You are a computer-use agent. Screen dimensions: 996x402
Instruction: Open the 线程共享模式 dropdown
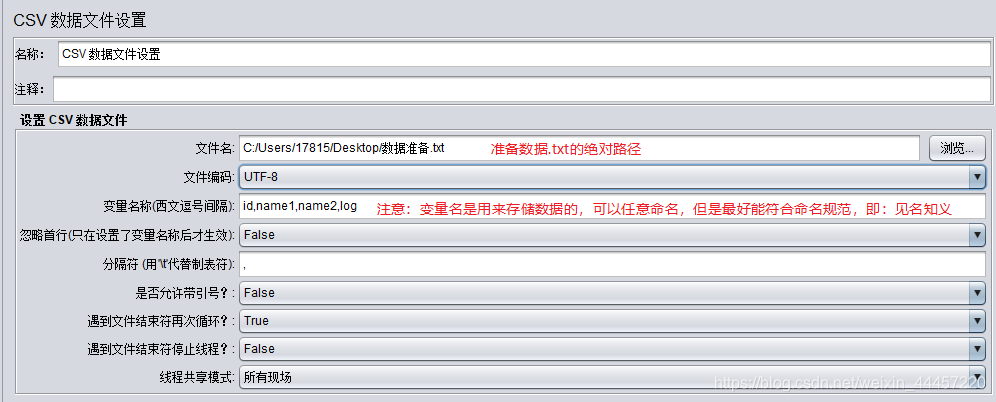pyautogui.click(x=612, y=377)
